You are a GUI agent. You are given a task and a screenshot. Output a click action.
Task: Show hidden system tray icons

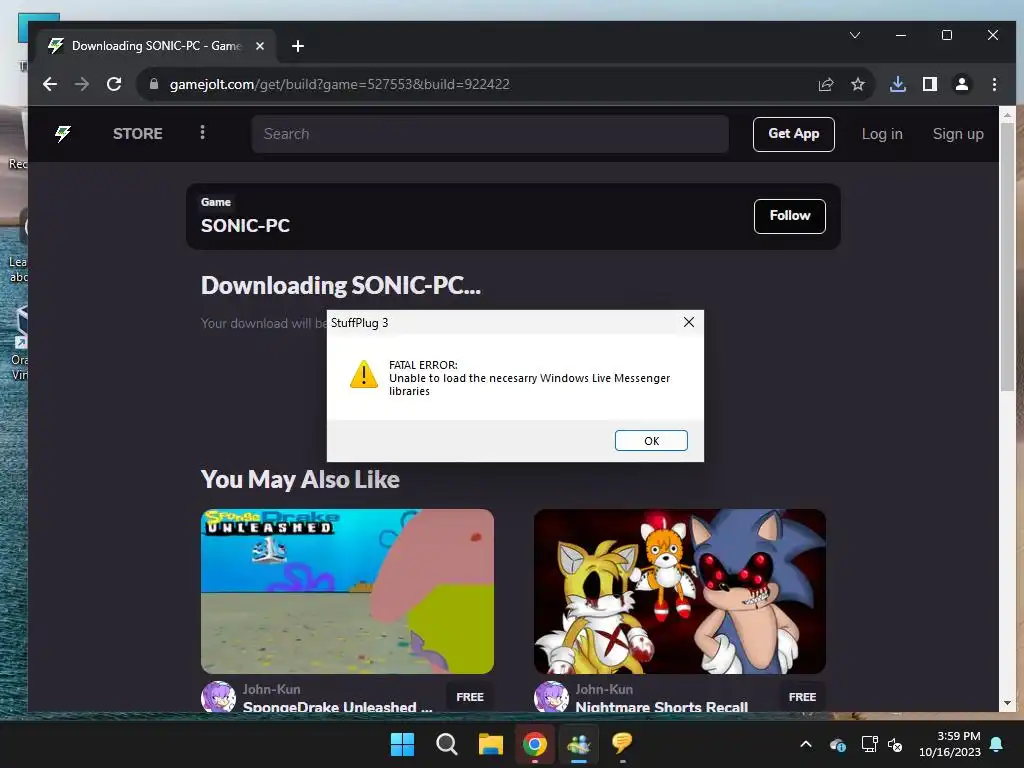[806, 744]
